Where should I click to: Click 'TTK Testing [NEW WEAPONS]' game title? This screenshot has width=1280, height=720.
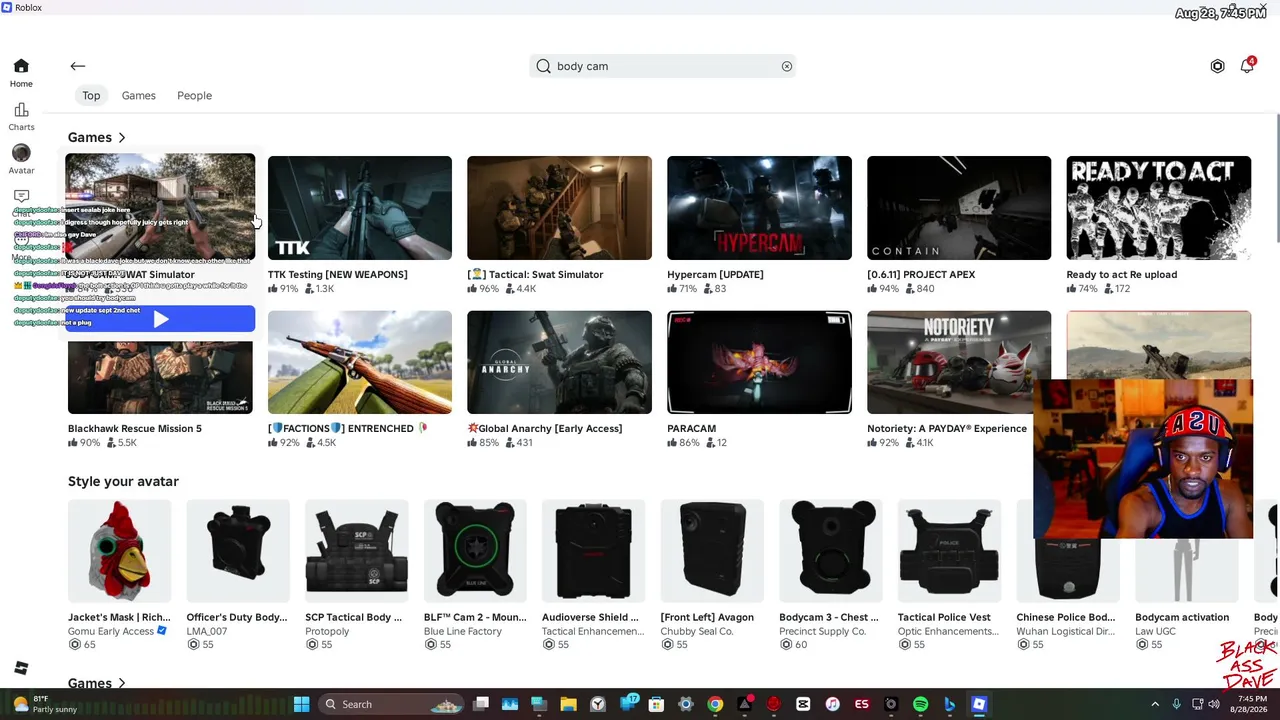coord(337,274)
